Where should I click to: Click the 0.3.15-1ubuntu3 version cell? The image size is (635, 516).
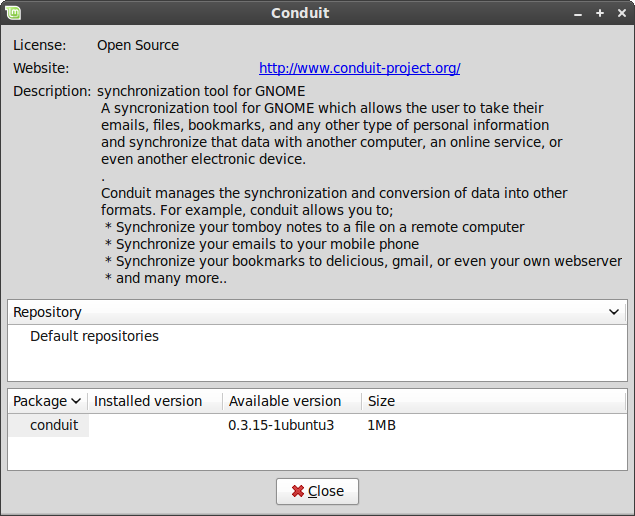click(x=281, y=425)
